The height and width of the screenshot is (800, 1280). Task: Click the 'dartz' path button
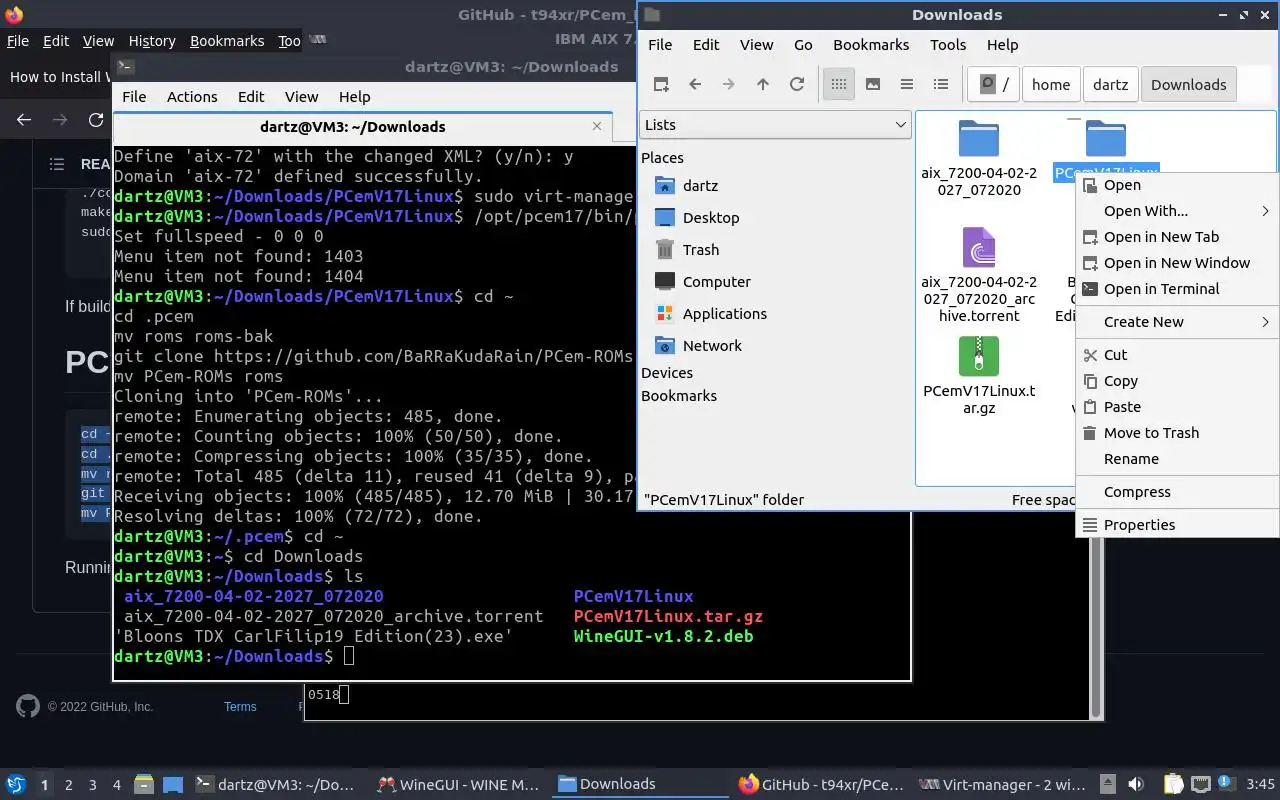tap(1110, 85)
